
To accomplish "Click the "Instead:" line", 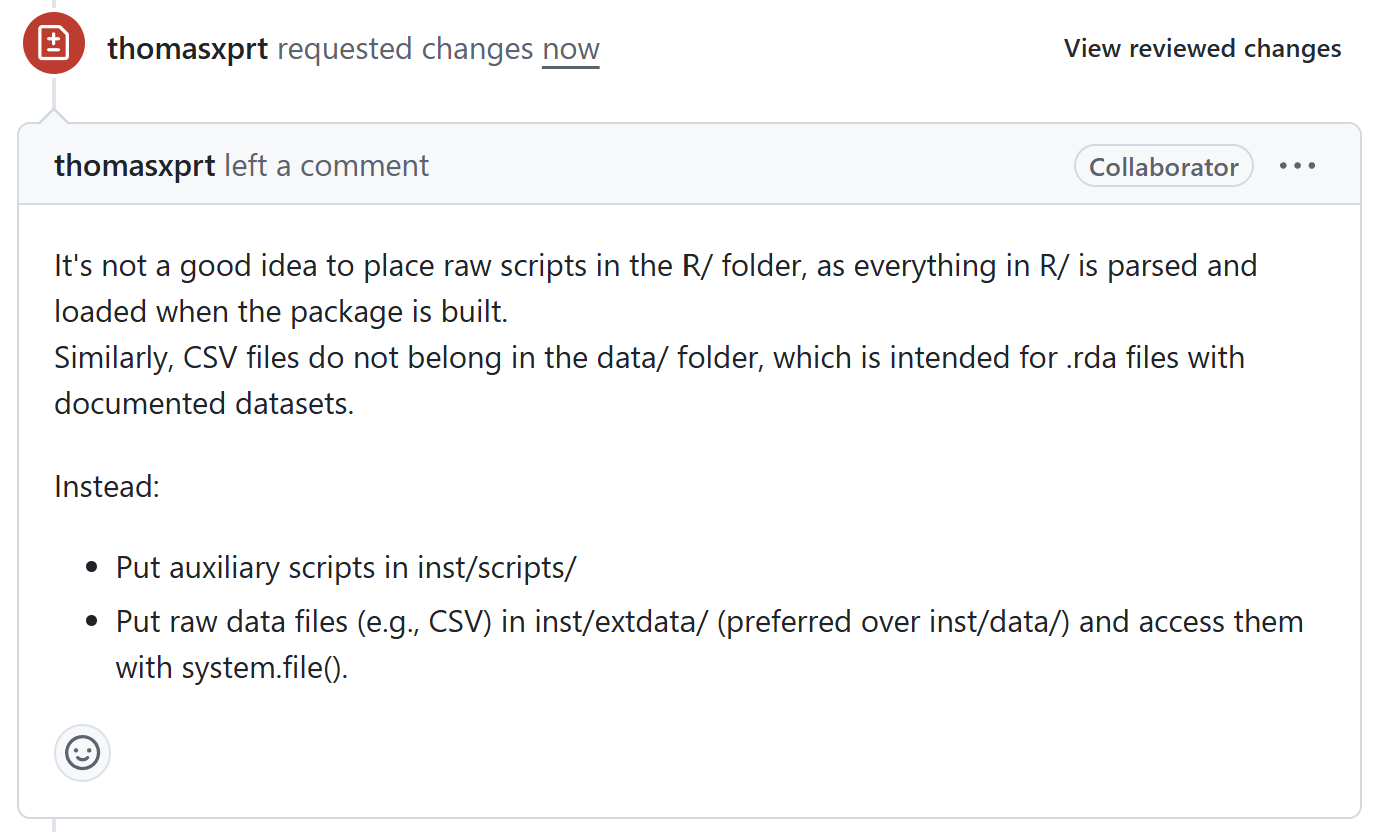I will 107,487.
